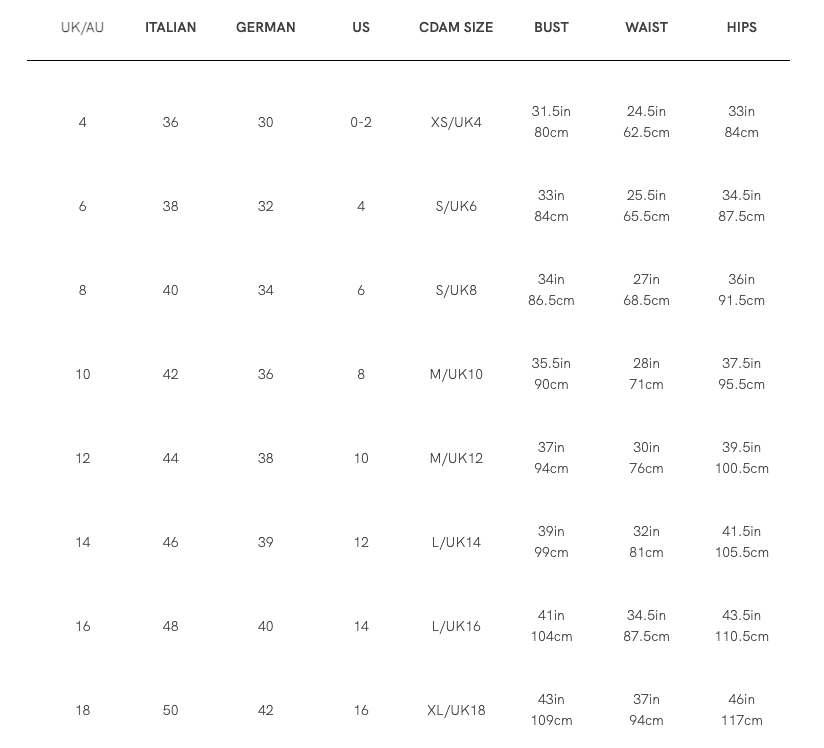This screenshot has width=824, height=748.
Task: Click the US size 0-2 cell
Action: (x=361, y=123)
